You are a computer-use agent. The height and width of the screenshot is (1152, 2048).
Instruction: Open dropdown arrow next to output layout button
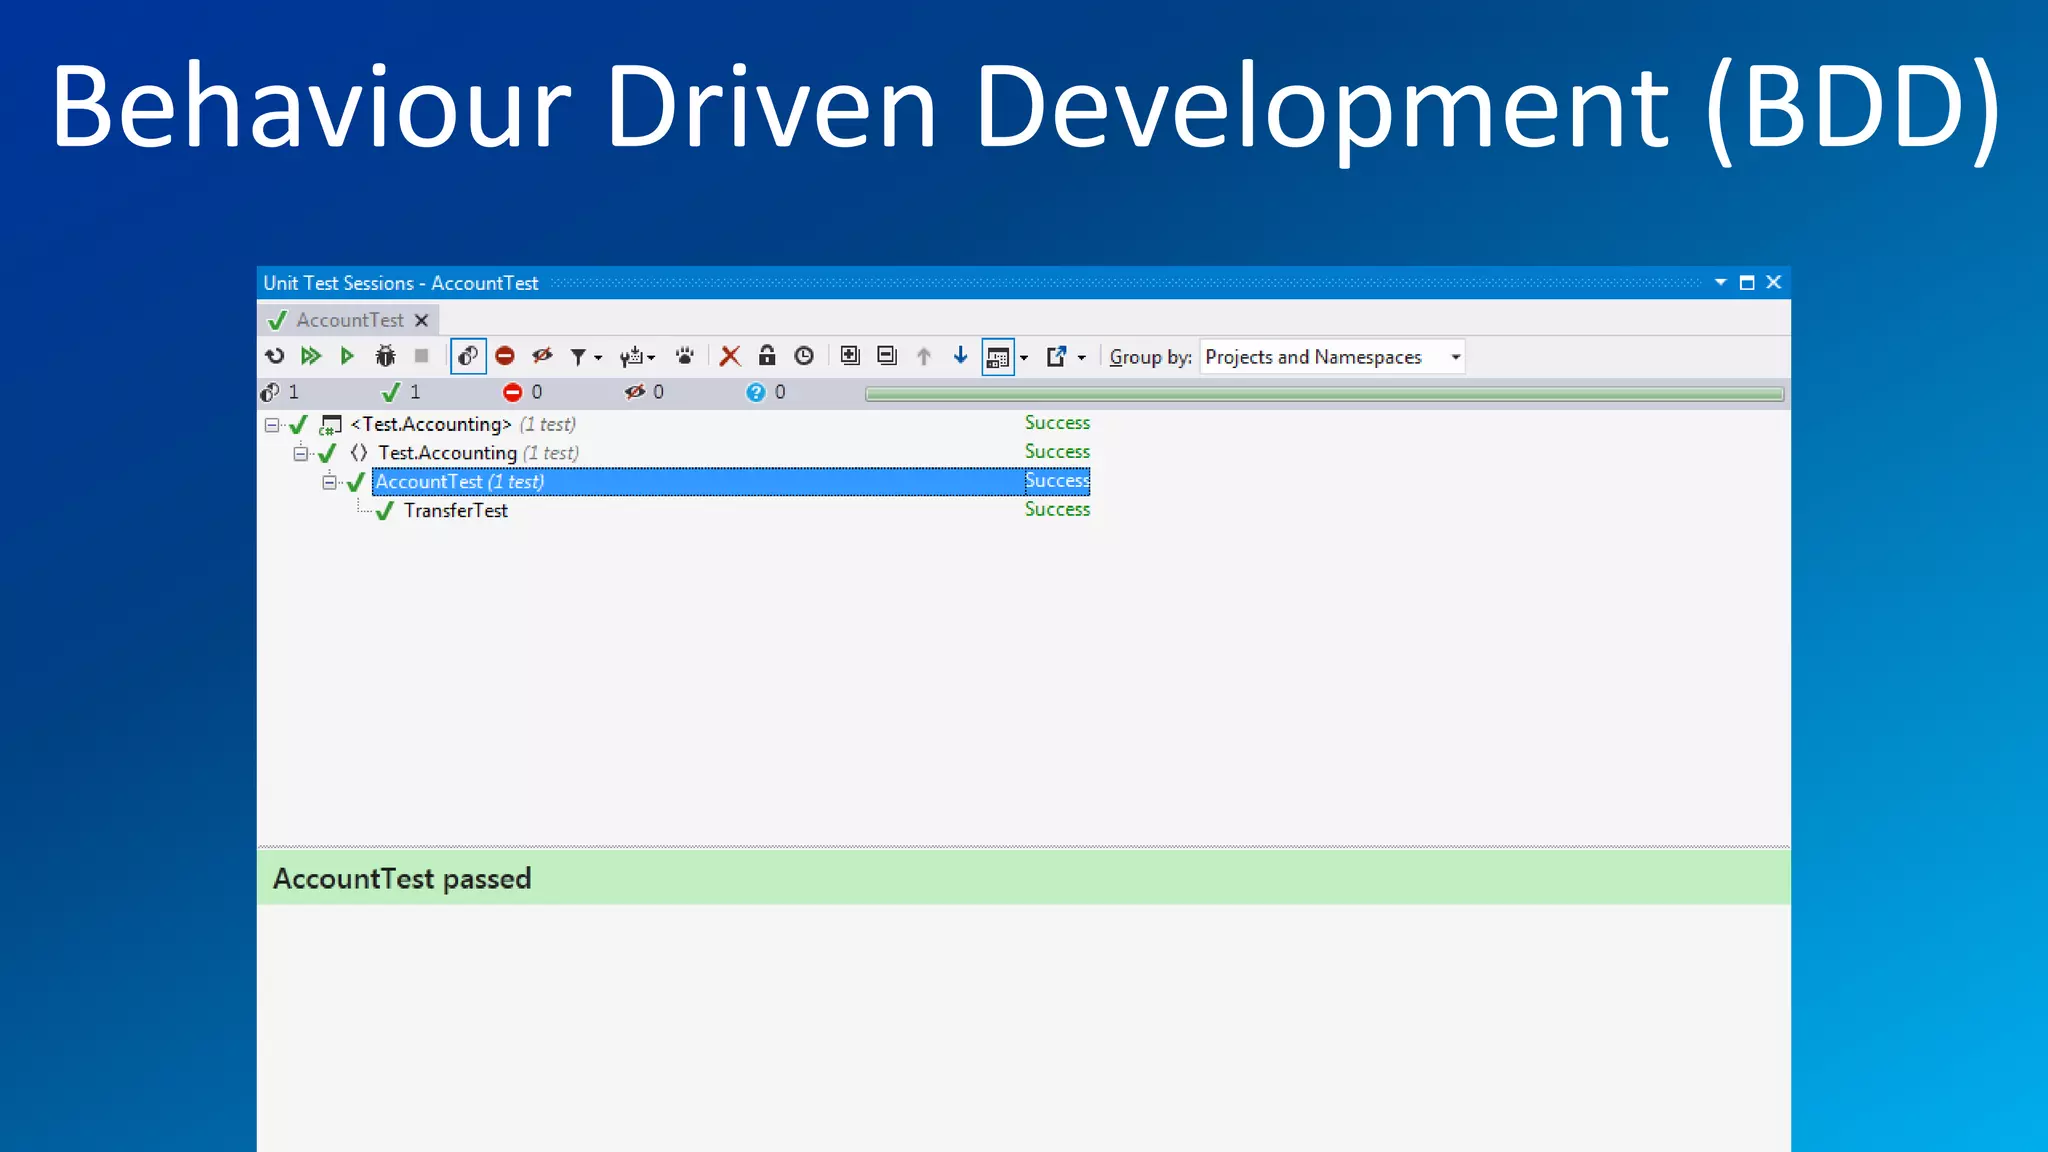(x=1024, y=358)
